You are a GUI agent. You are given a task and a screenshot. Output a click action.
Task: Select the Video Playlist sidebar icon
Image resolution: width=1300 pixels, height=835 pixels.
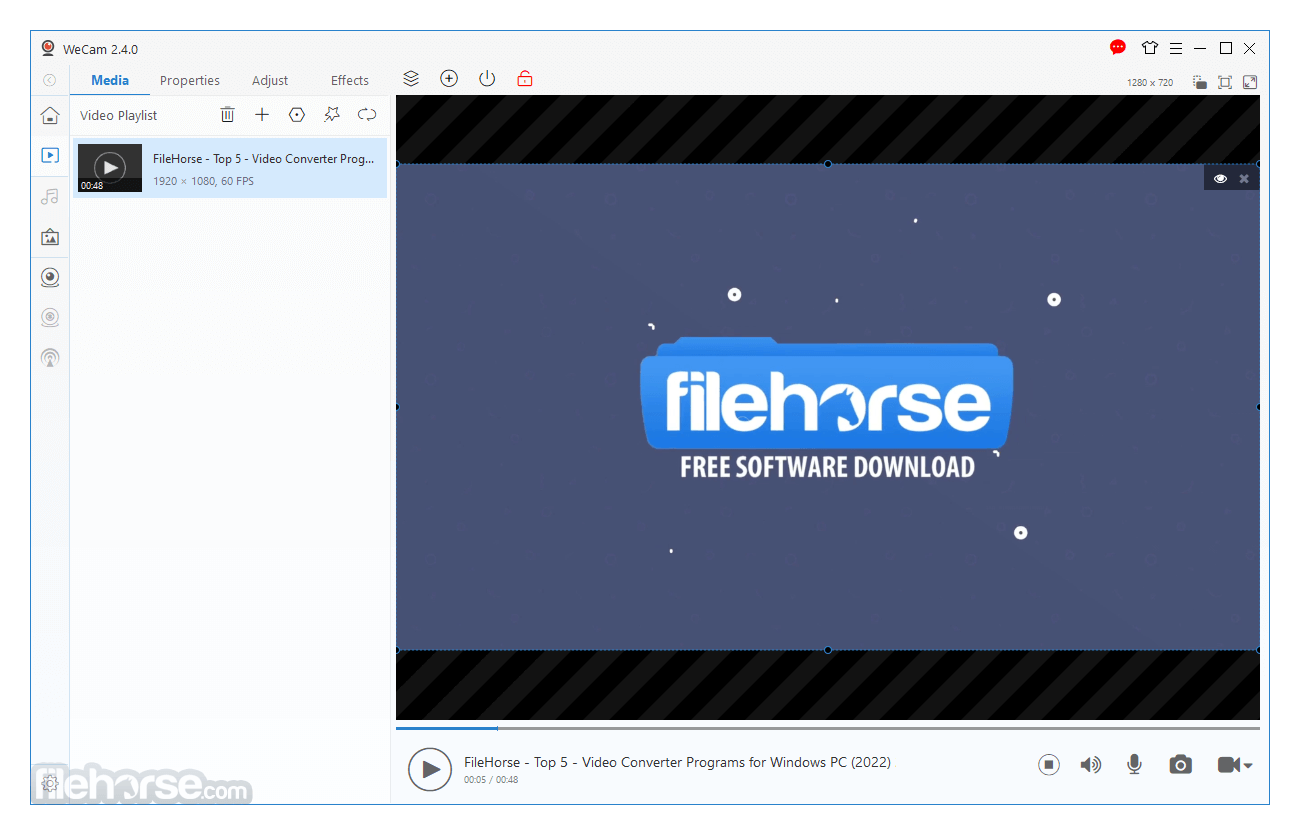(x=49, y=155)
